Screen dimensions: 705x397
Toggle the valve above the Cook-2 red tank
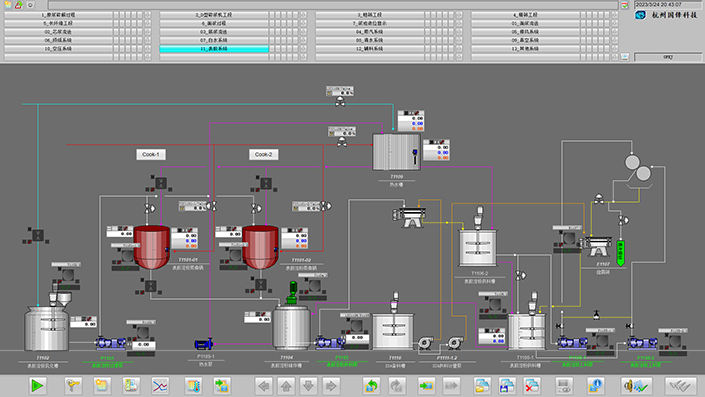point(256,208)
